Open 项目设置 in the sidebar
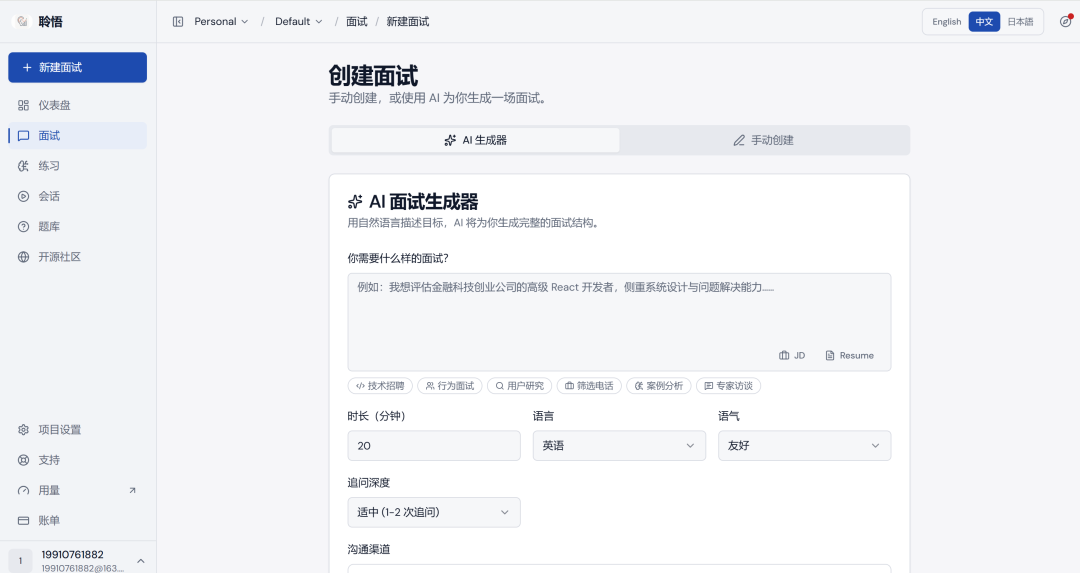 (x=77, y=430)
